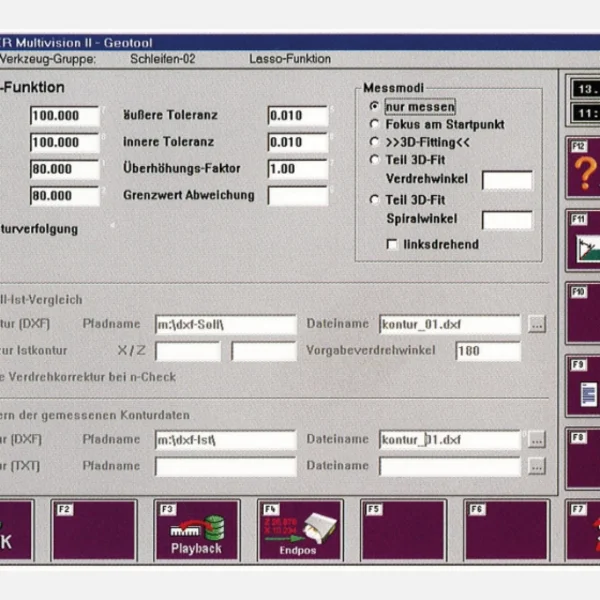This screenshot has height=600, width=600.
Task: Click the F9 document list icon
Action: [583, 386]
